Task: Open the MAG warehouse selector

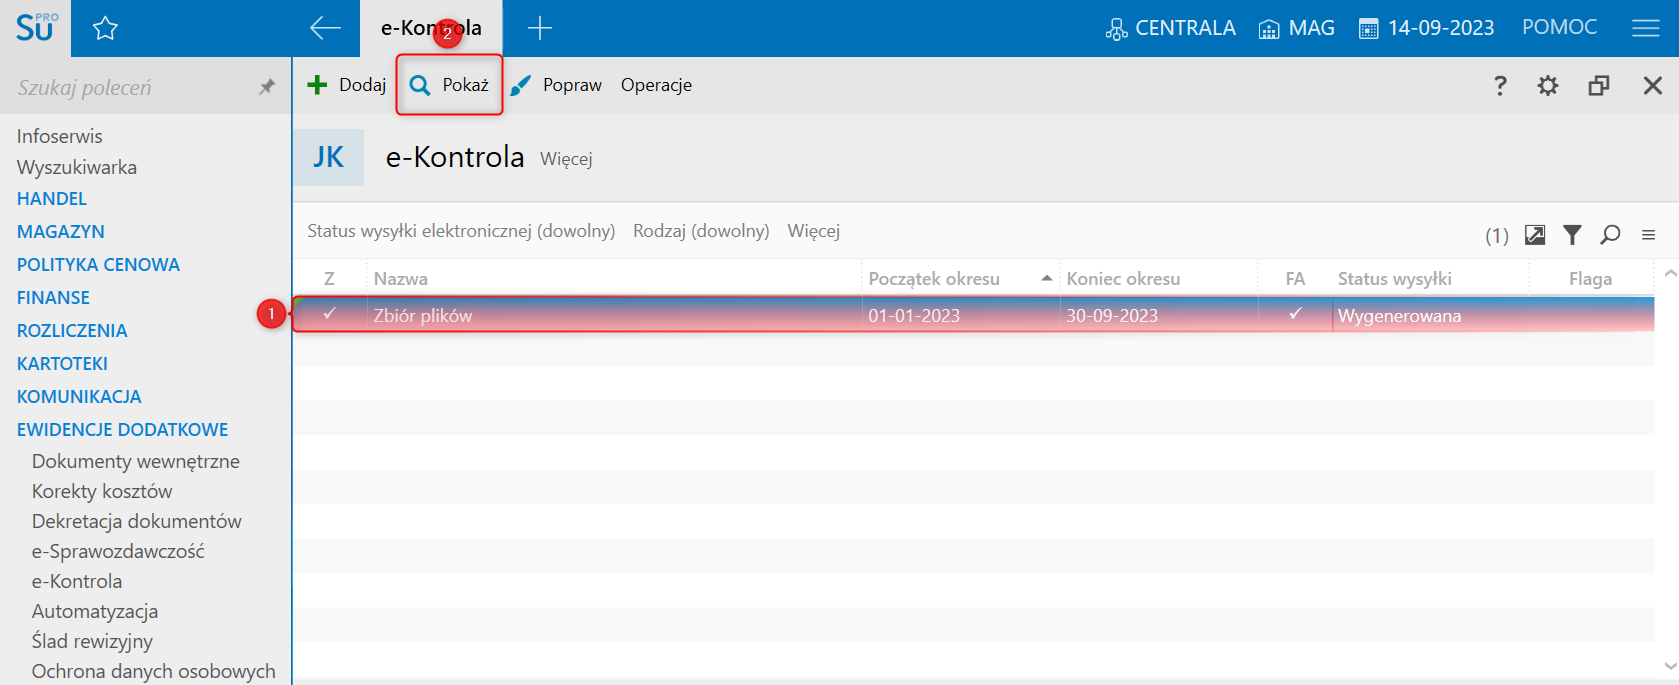Action: (x=1296, y=28)
